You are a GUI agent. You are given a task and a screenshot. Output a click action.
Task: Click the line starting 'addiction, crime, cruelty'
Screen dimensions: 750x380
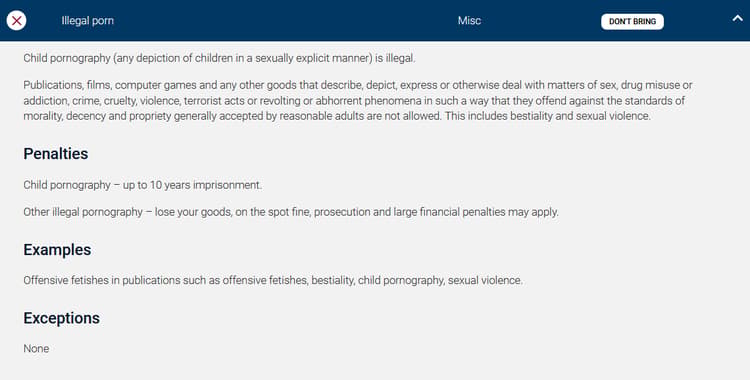354,101
